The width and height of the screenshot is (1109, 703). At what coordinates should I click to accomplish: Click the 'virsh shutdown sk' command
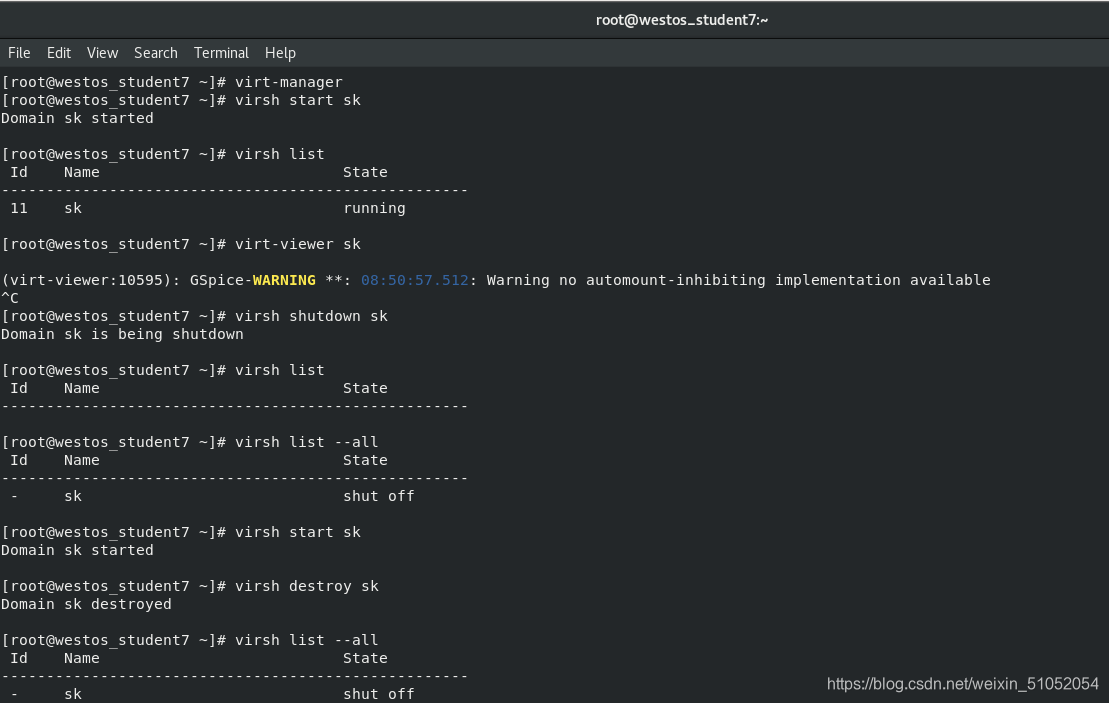[311, 316]
